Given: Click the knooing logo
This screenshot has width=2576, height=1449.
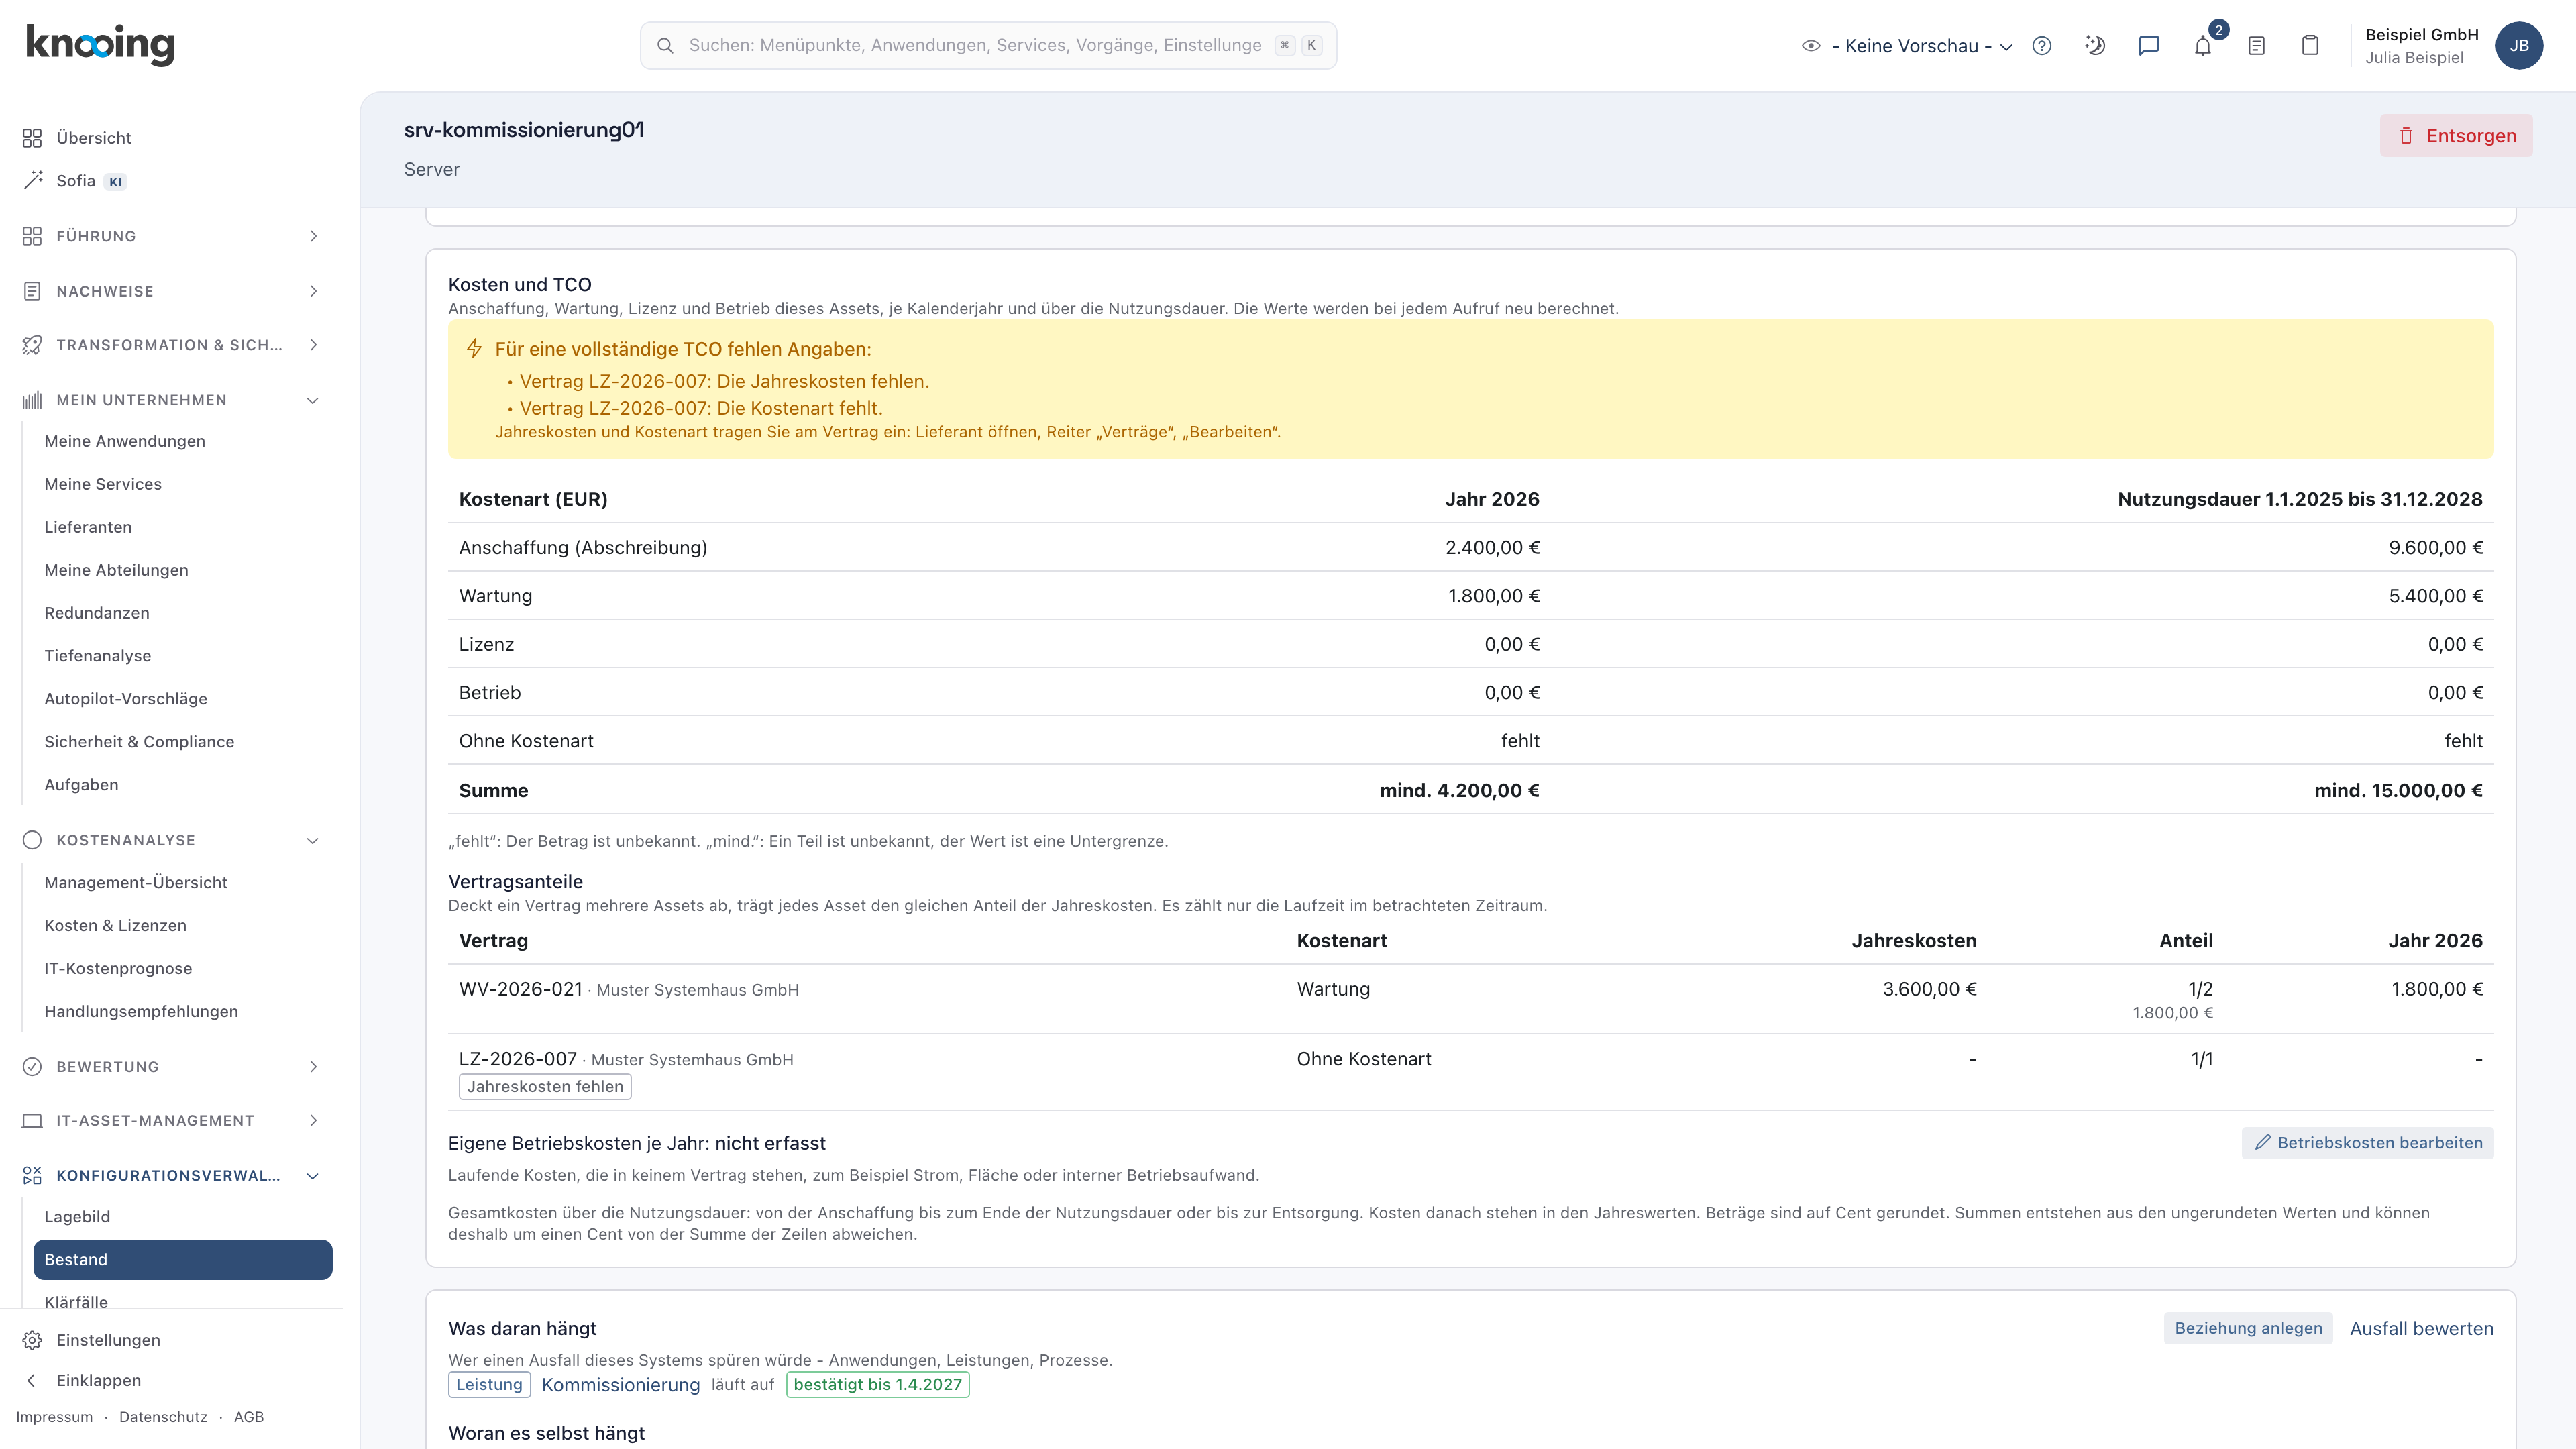Looking at the screenshot, I should 100,45.
